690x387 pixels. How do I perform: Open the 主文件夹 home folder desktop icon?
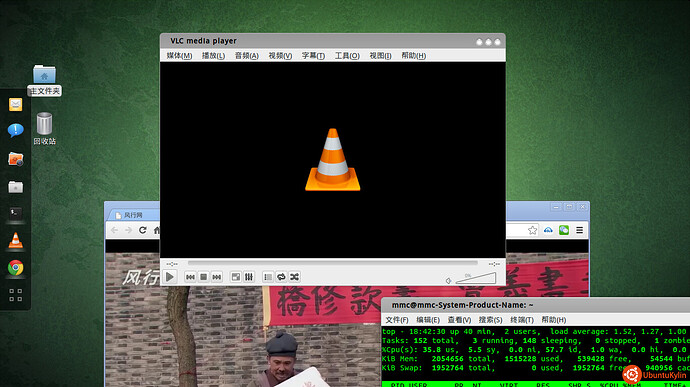click(44, 80)
